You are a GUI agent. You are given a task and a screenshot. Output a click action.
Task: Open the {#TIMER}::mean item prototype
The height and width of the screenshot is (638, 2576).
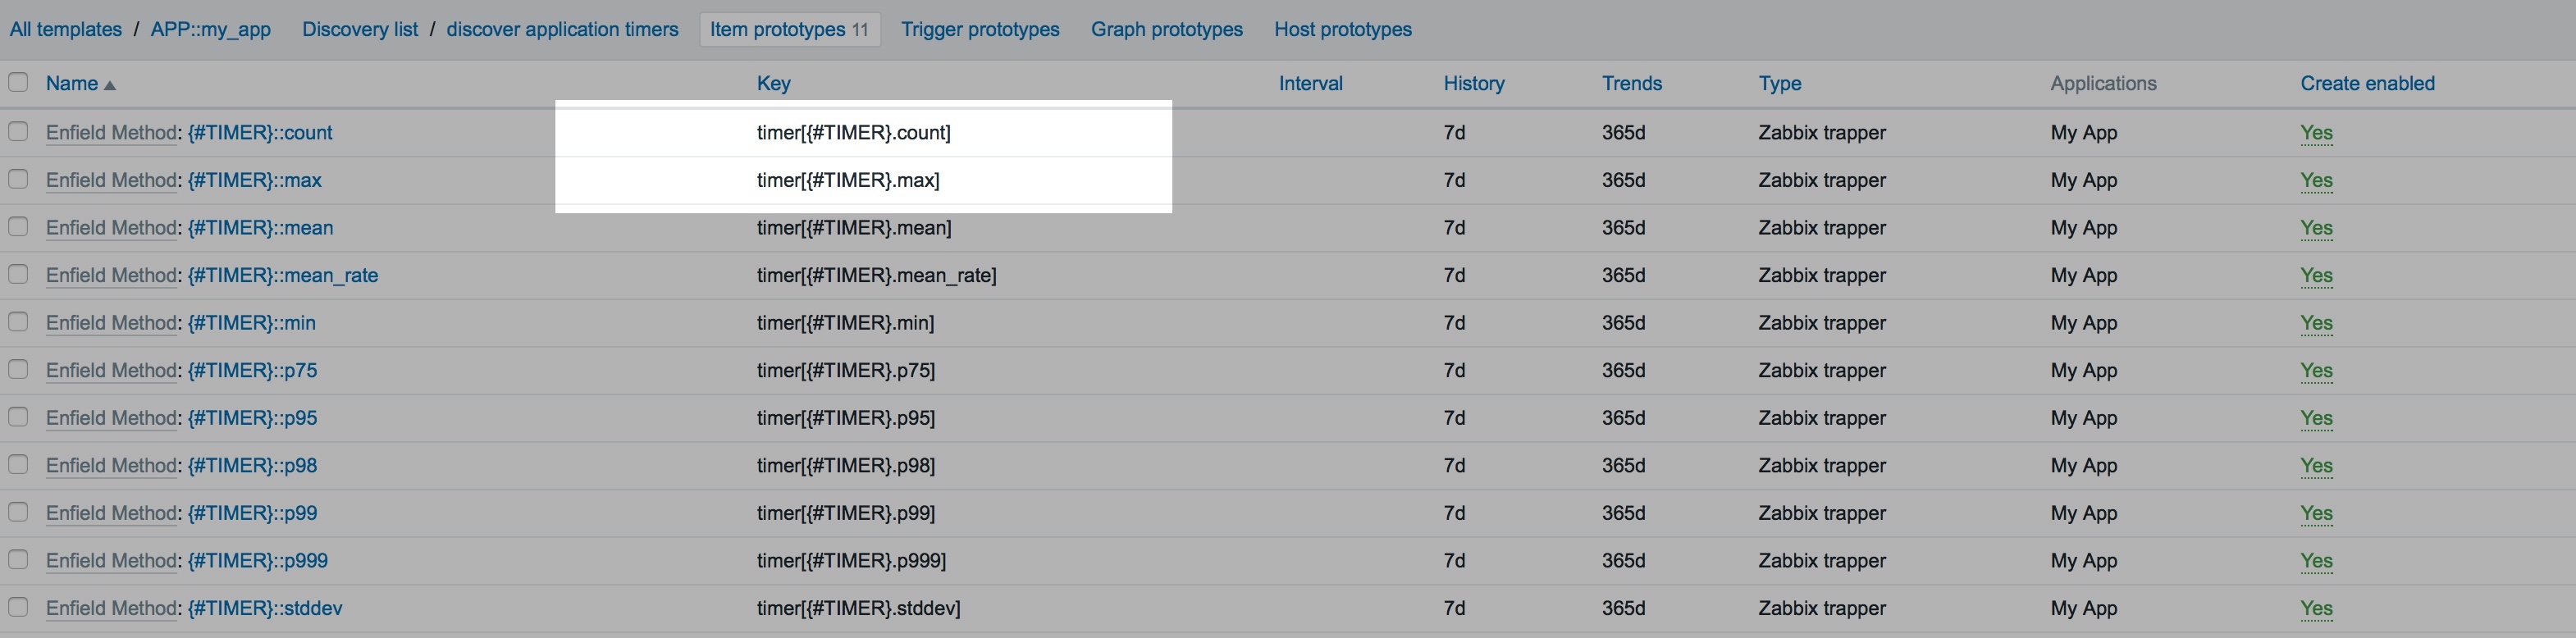point(260,227)
